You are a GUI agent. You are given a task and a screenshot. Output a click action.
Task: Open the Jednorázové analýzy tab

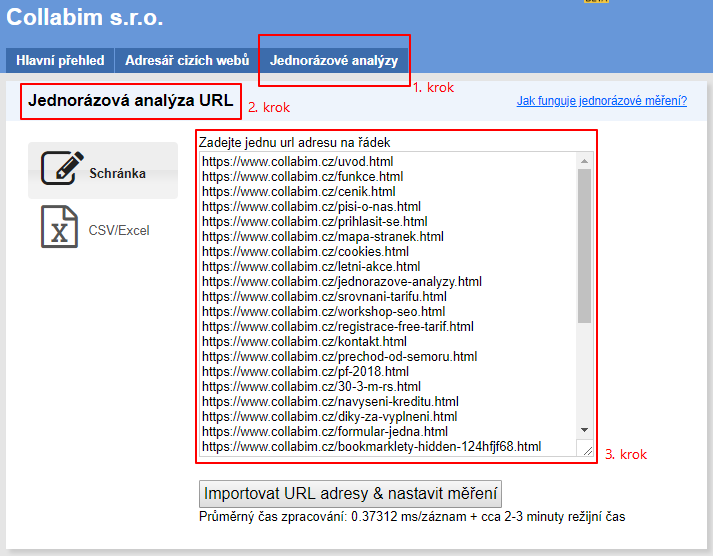click(334, 60)
